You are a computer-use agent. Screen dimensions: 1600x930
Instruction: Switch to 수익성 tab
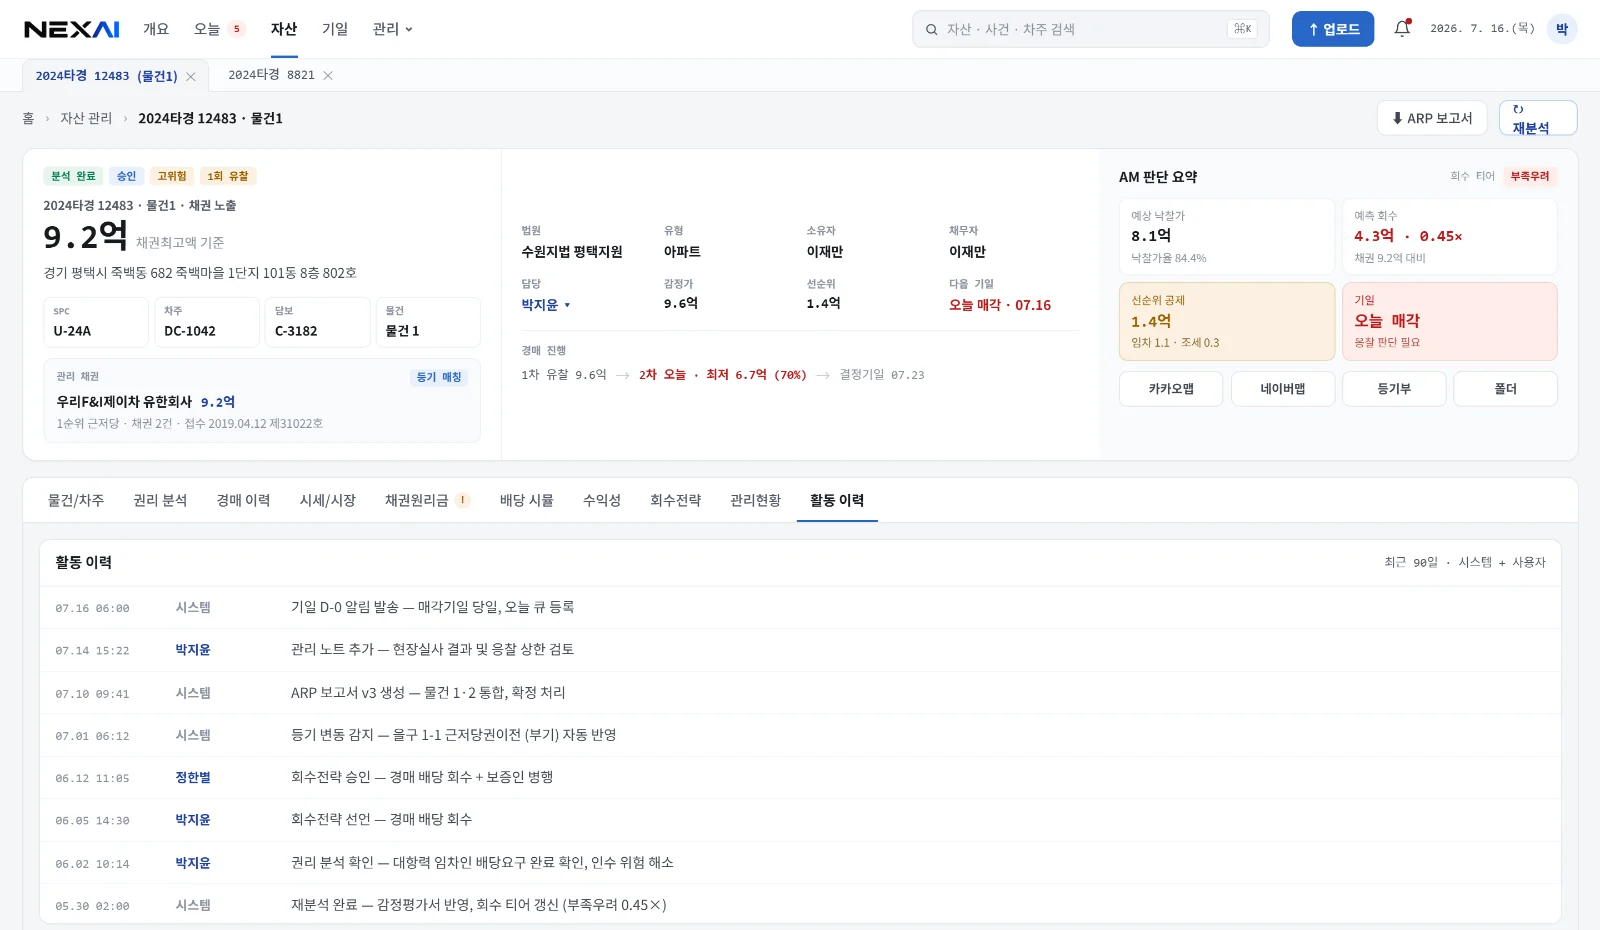coord(602,500)
